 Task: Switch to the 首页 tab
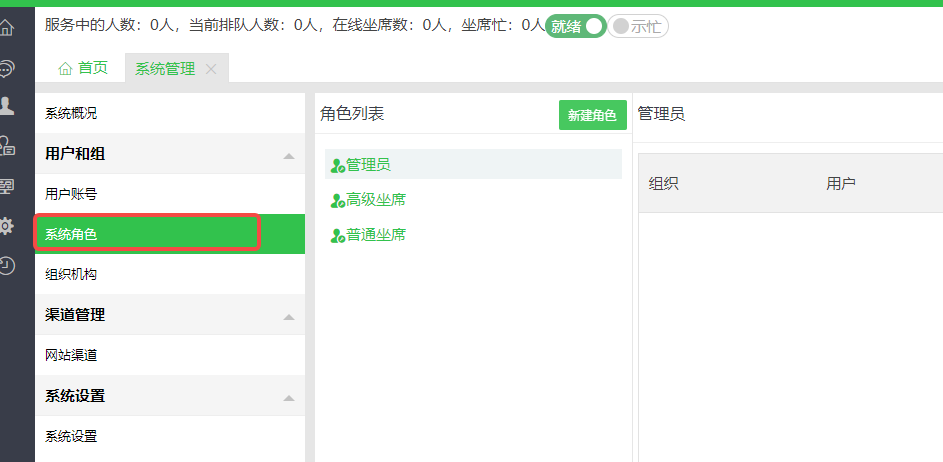coord(83,68)
